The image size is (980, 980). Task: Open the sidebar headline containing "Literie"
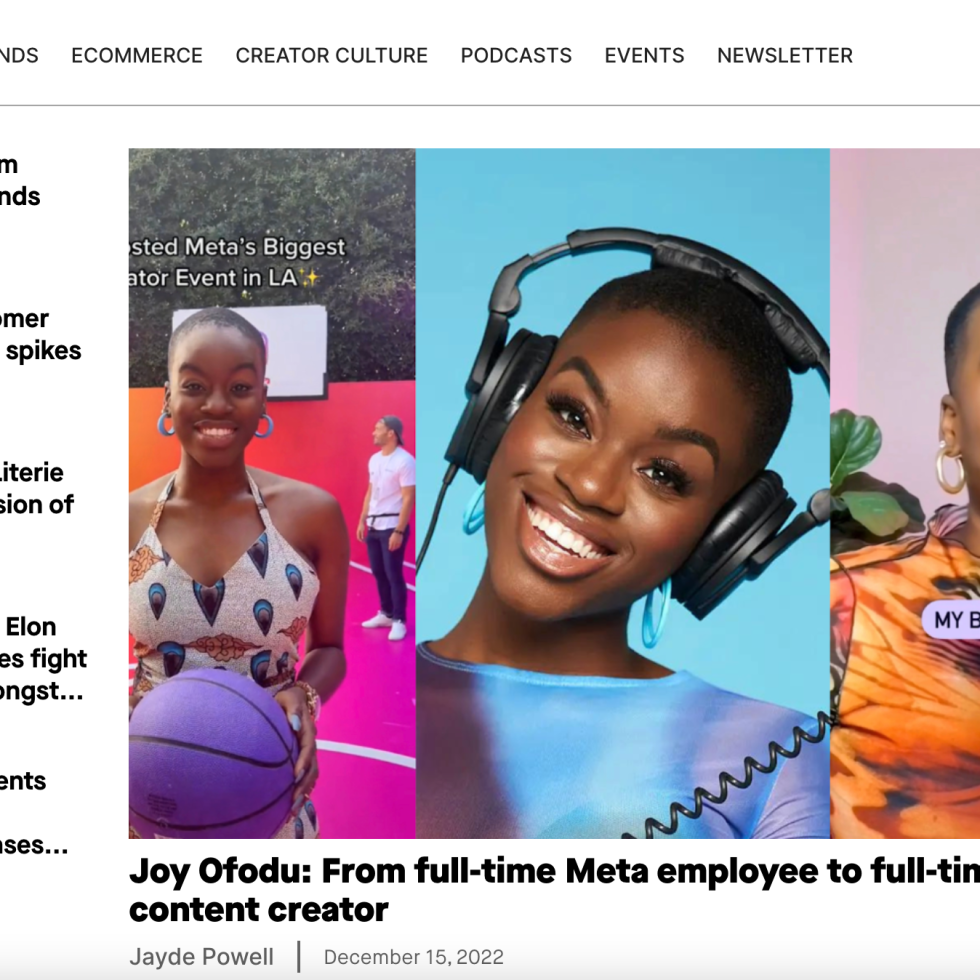[x=37, y=488]
